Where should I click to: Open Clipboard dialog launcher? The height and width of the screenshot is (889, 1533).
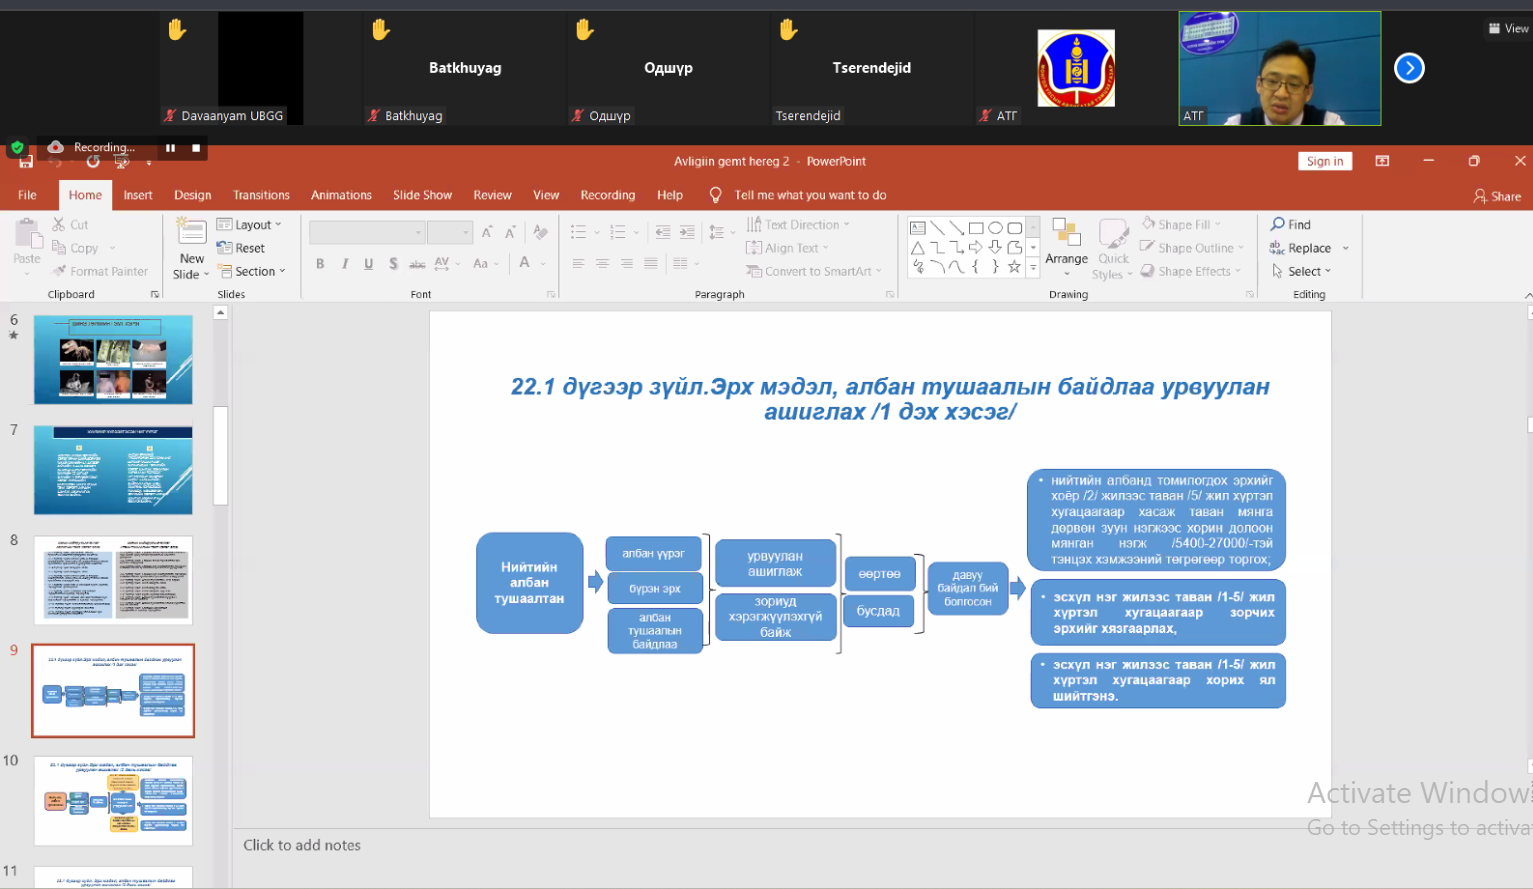[x=155, y=294]
